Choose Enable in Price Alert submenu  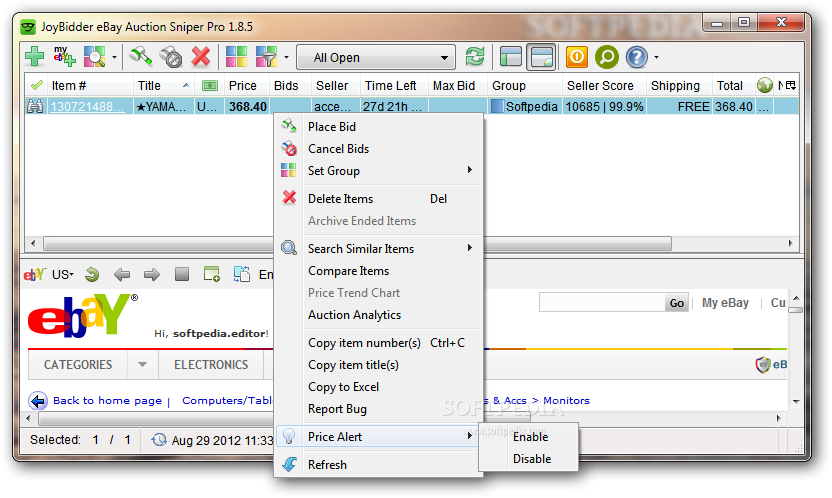(x=528, y=437)
